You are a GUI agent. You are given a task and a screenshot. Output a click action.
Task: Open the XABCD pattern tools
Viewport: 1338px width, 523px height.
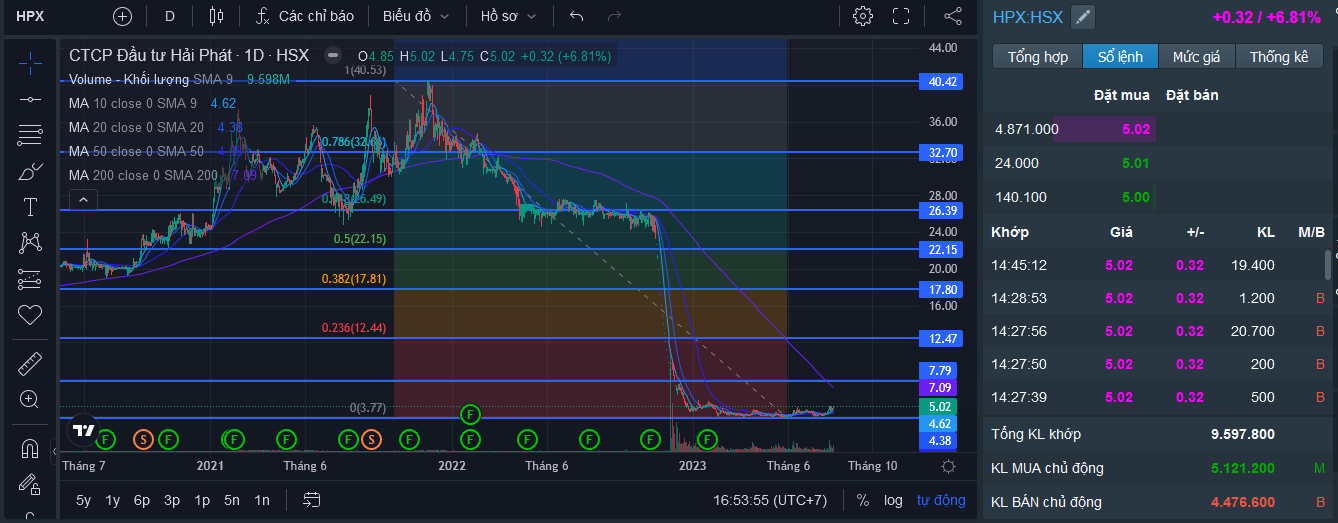pos(30,243)
